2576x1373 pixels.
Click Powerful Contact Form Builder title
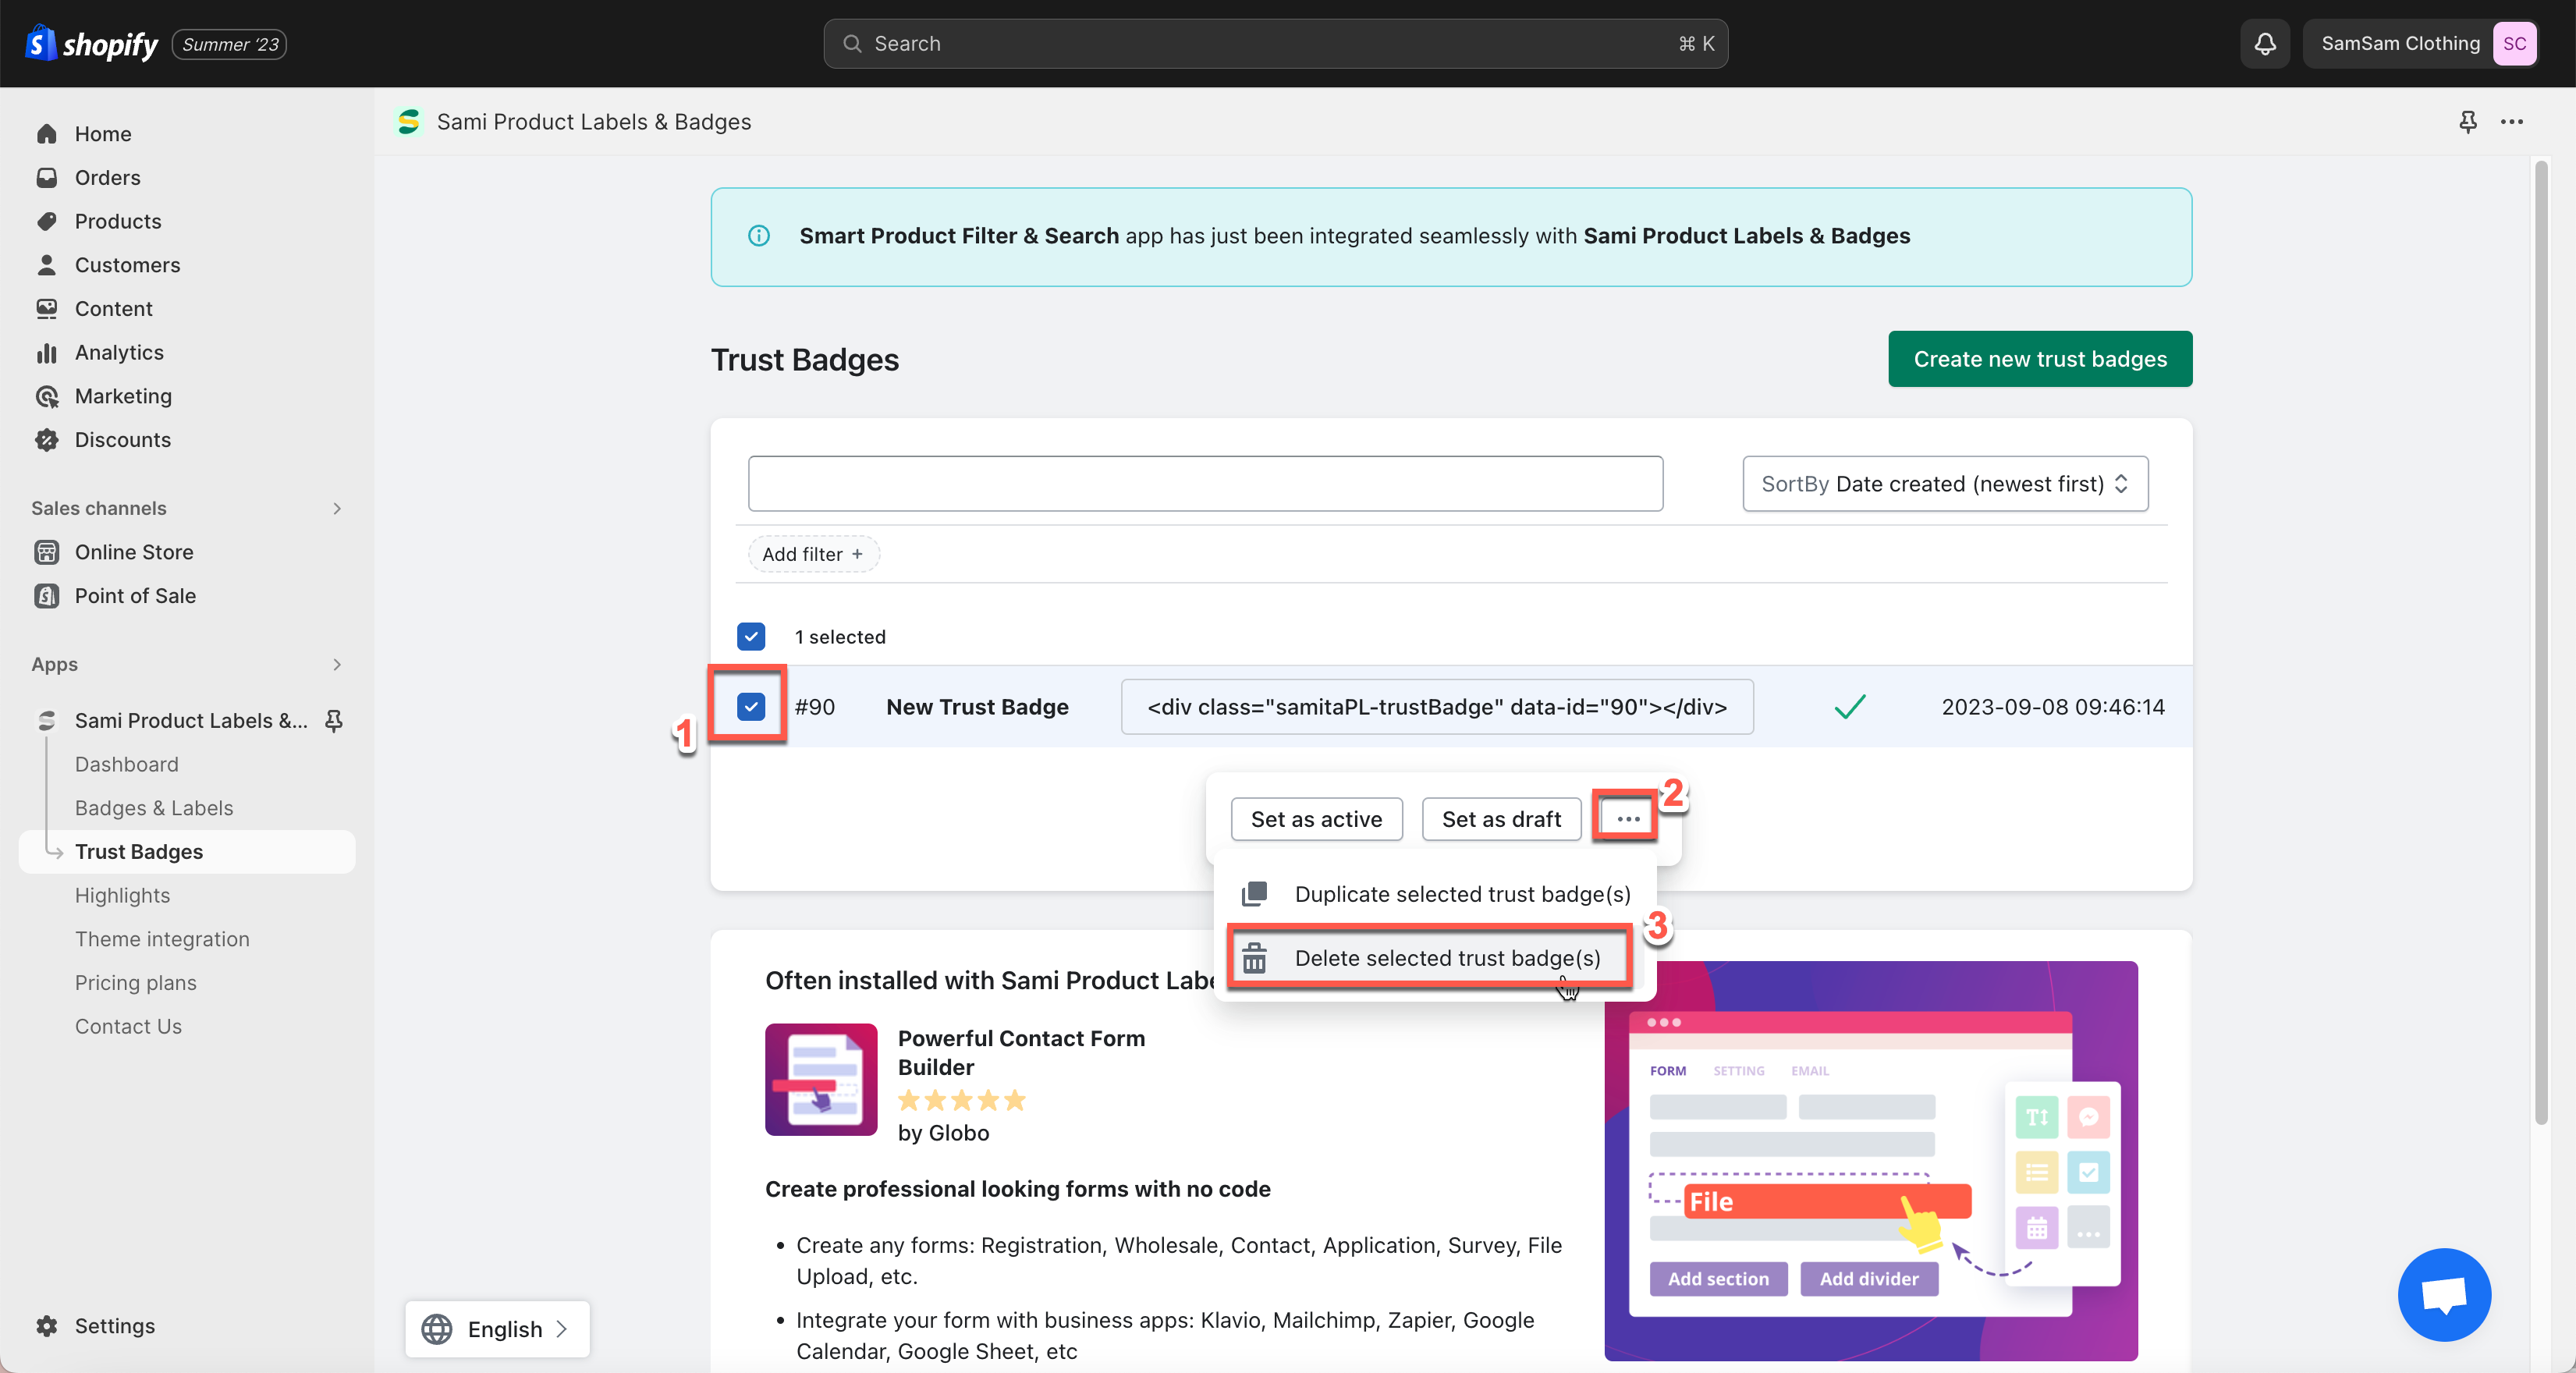tap(1021, 1053)
